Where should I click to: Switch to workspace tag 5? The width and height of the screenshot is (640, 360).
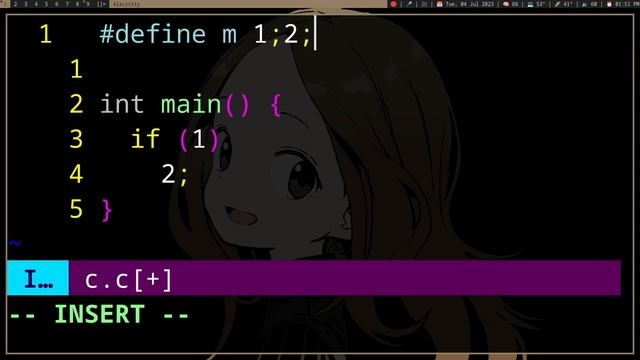click(x=46, y=4)
